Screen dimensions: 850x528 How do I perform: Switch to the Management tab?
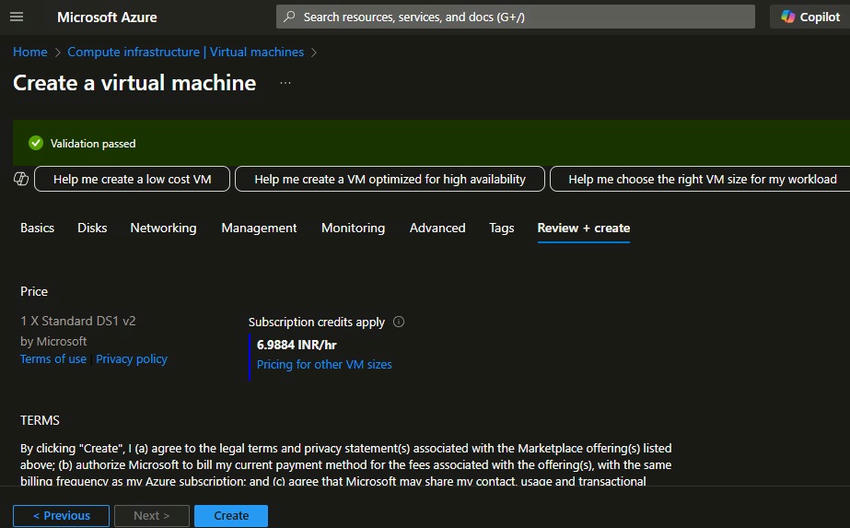click(x=259, y=228)
